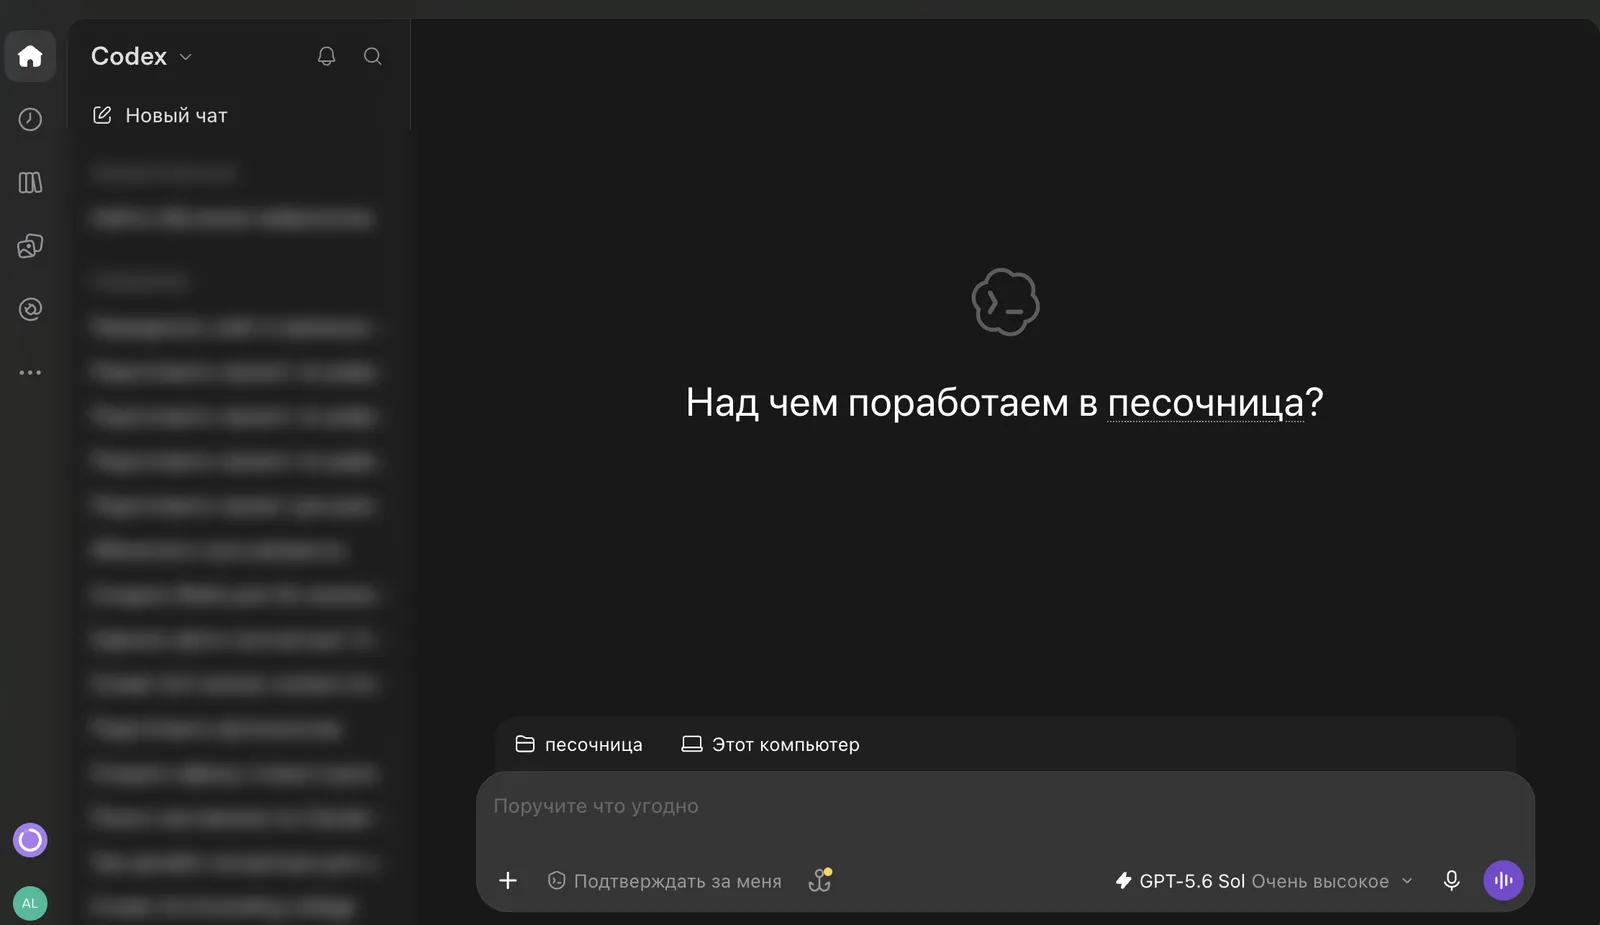Start a new chat via "Новый чат"
This screenshot has width=1600, height=925.
[x=160, y=115]
